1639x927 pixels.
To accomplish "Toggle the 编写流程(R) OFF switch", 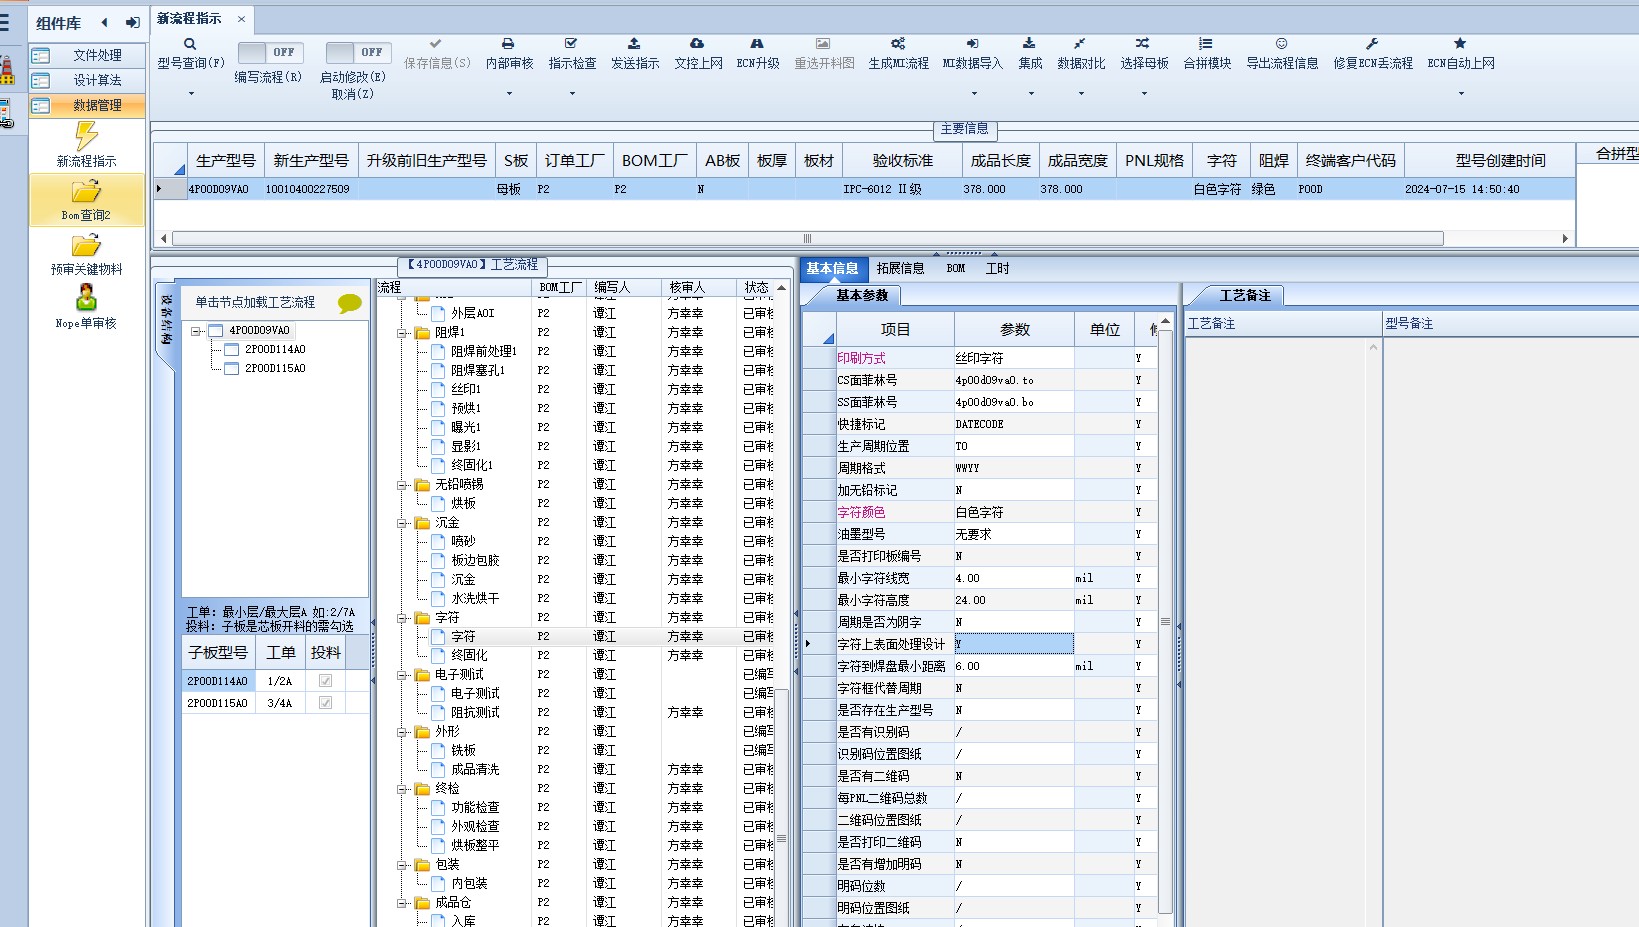I will [269, 52].
